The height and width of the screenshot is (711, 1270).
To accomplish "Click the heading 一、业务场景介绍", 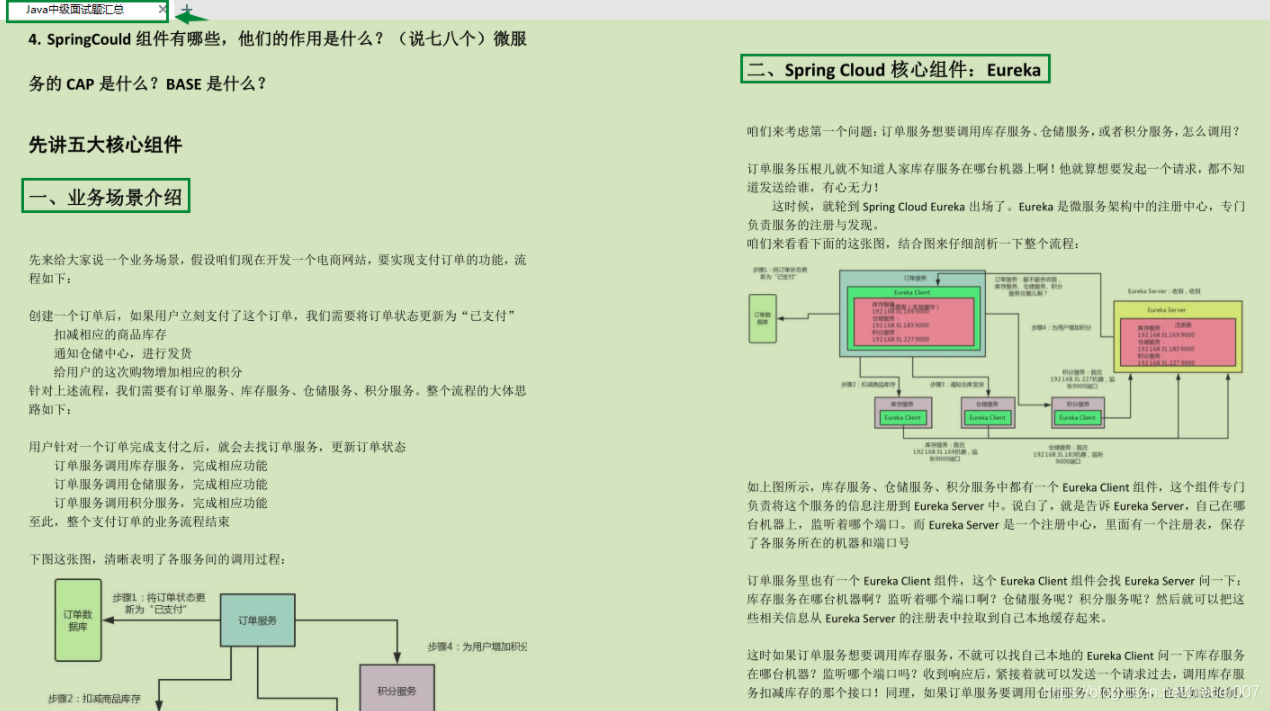I will click(106, 197).
